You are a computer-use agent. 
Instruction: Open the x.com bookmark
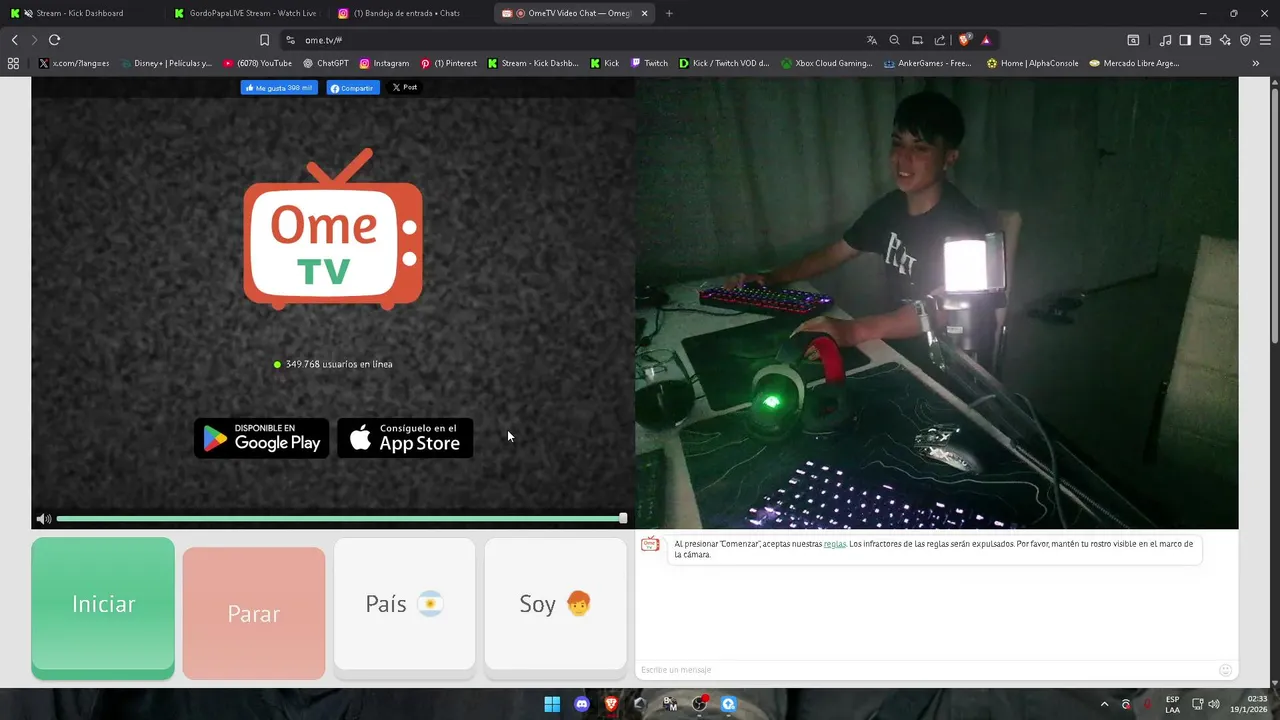coord(74,63)
